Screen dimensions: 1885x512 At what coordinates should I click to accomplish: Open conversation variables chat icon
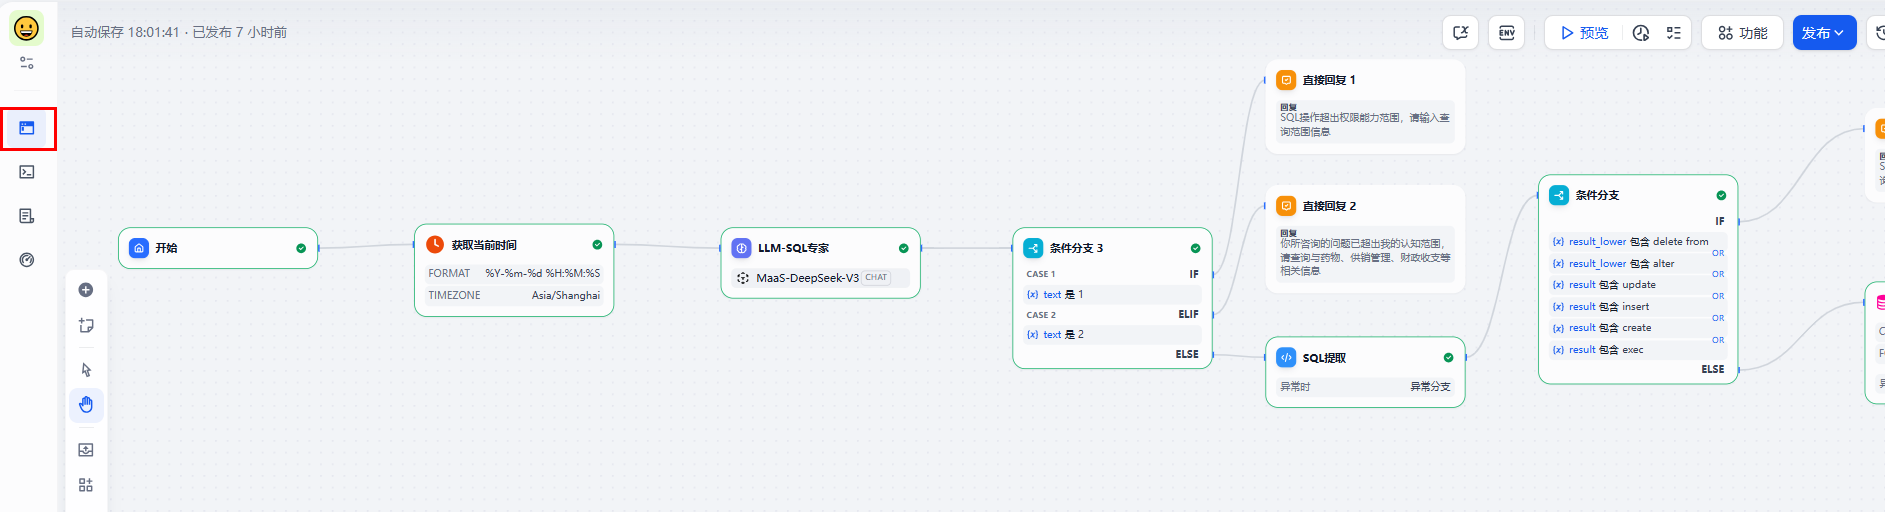click(x=1461, y=33)
